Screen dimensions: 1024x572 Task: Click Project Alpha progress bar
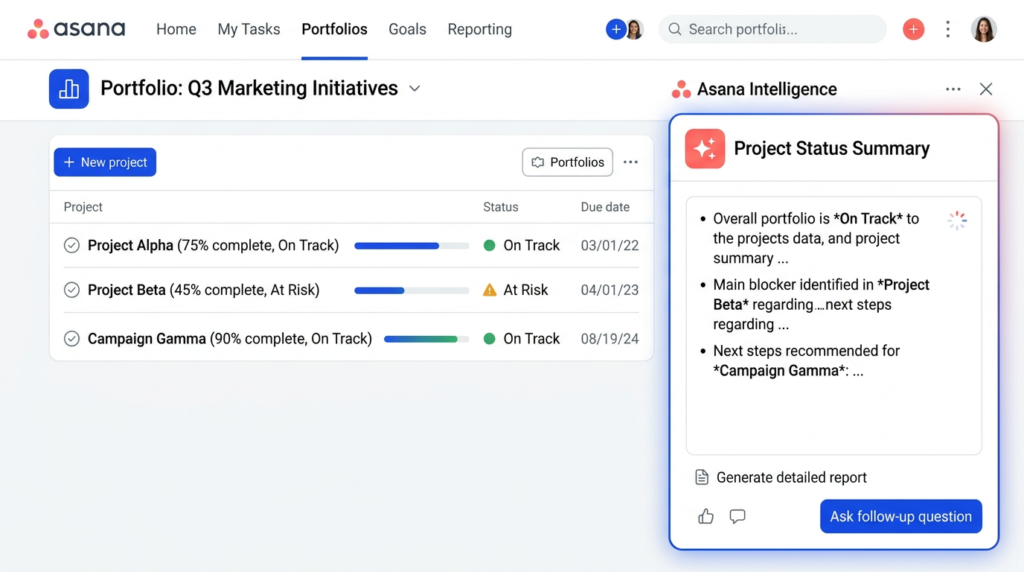(411, 246)
